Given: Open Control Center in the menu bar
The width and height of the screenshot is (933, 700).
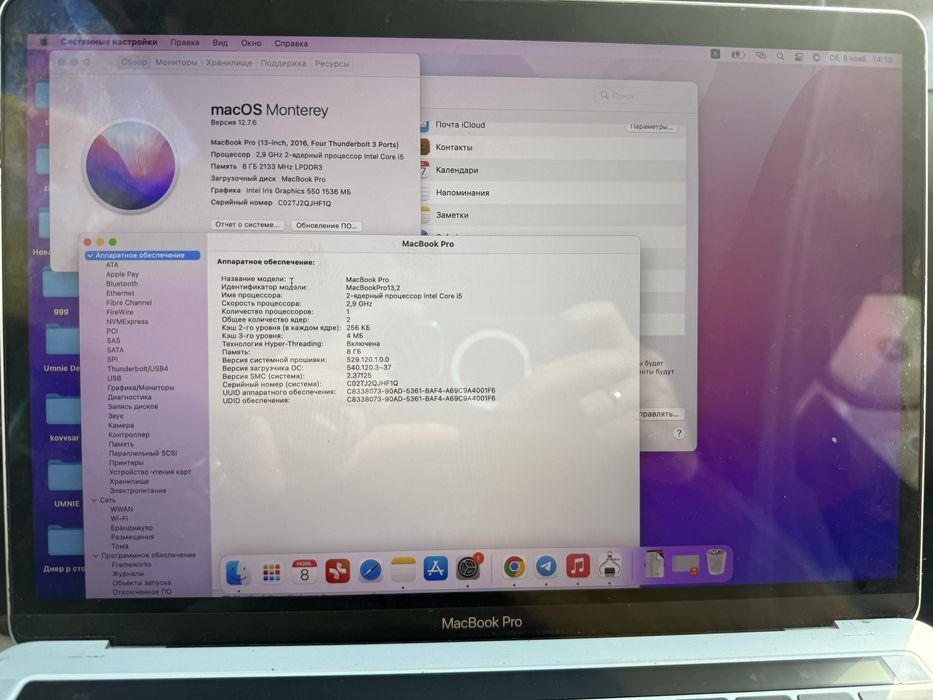Looking at the screenshot, I should click(798, 57).
